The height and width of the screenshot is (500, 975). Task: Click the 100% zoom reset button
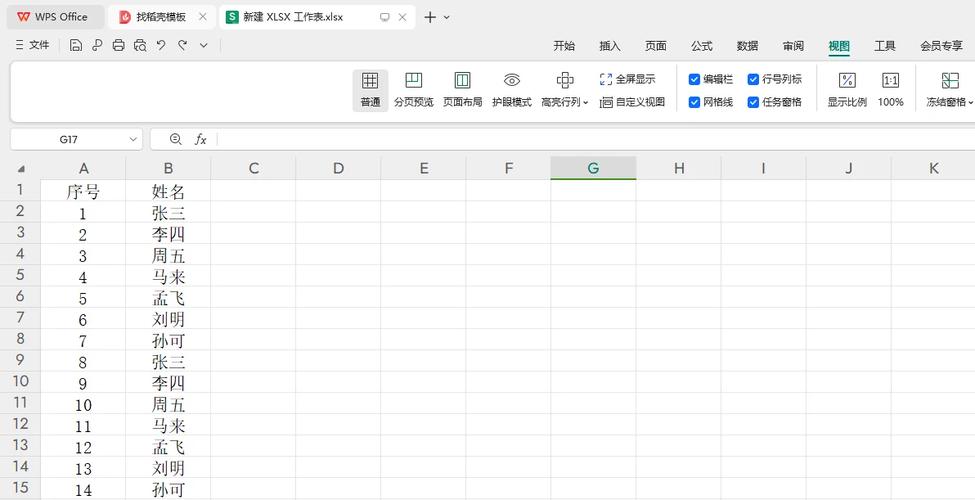point(890,90)
